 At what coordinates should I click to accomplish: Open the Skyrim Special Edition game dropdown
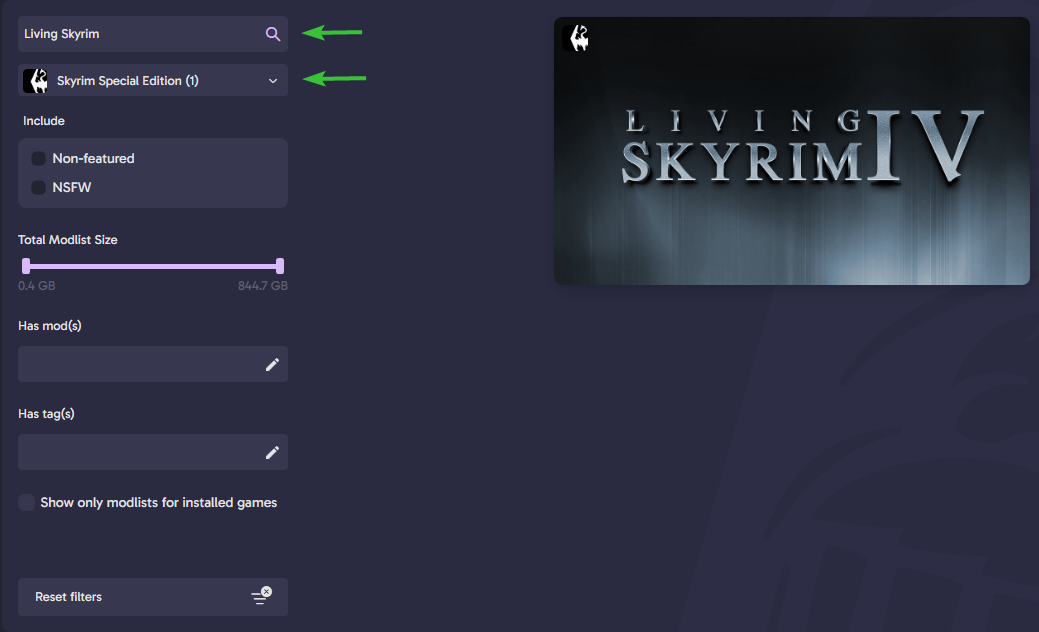point(152,80)
